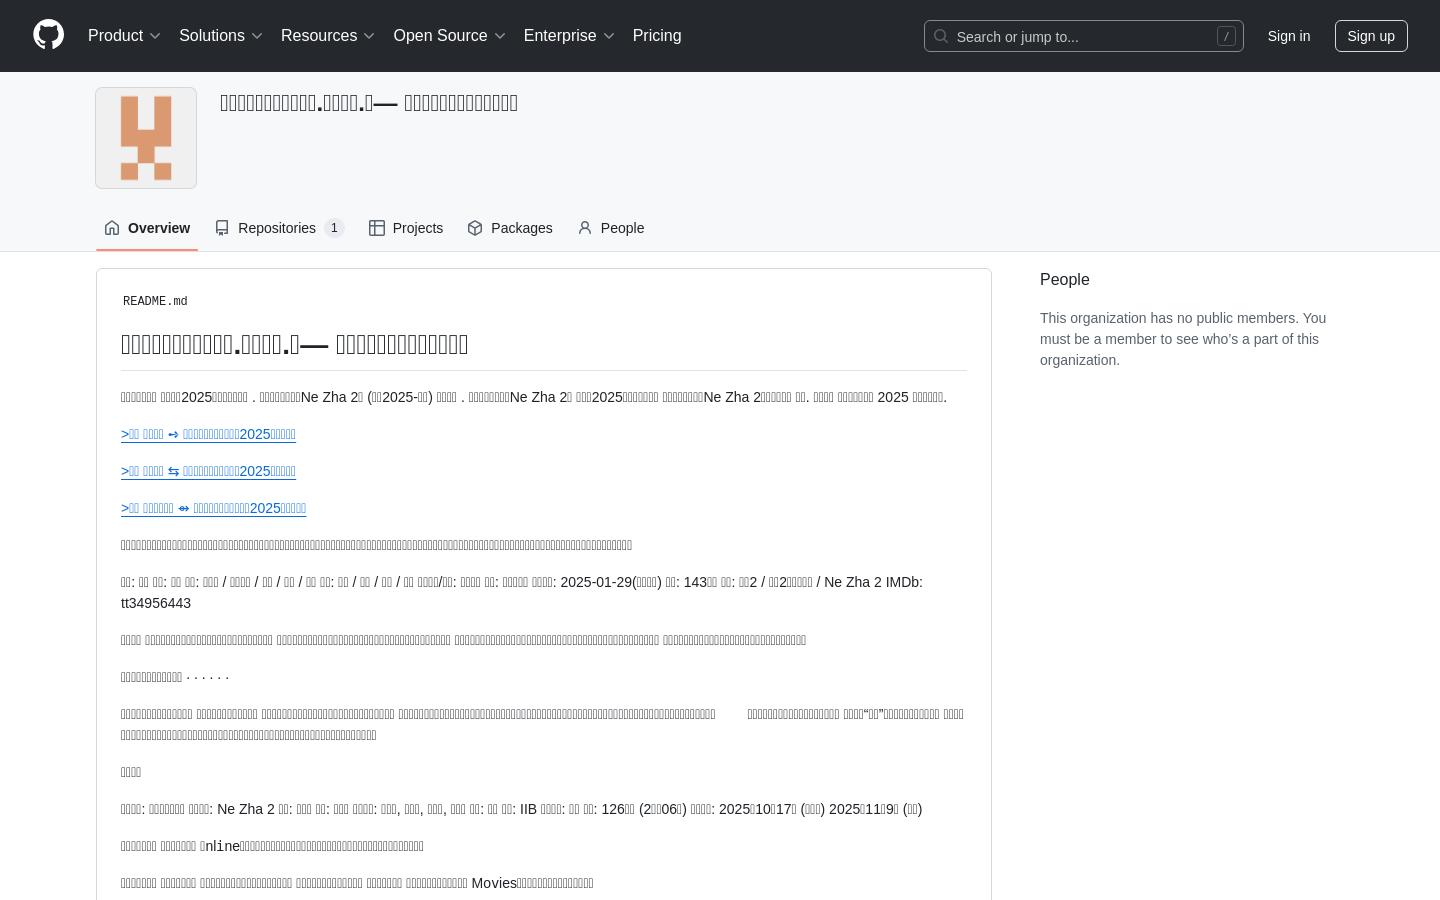This screenshot has height=900, width=1440.
Task: Click the first README link with → arrow
Action: click(208, 434)
